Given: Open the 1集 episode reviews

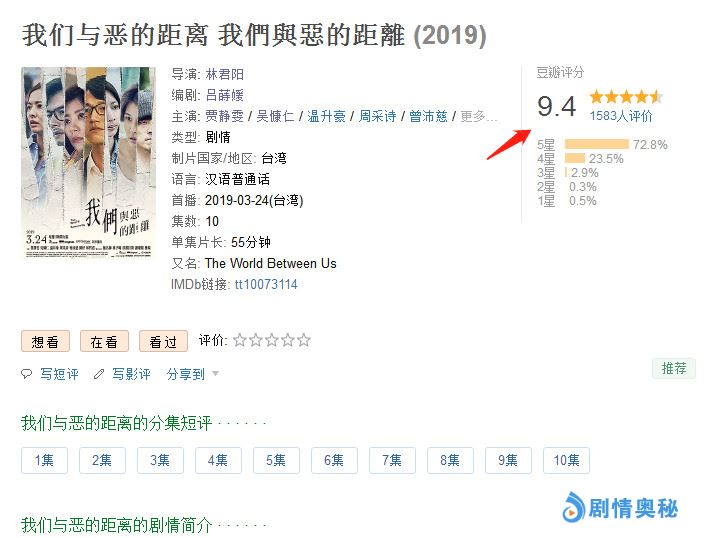Looking at the screenshot, I should tap(44, 460).
